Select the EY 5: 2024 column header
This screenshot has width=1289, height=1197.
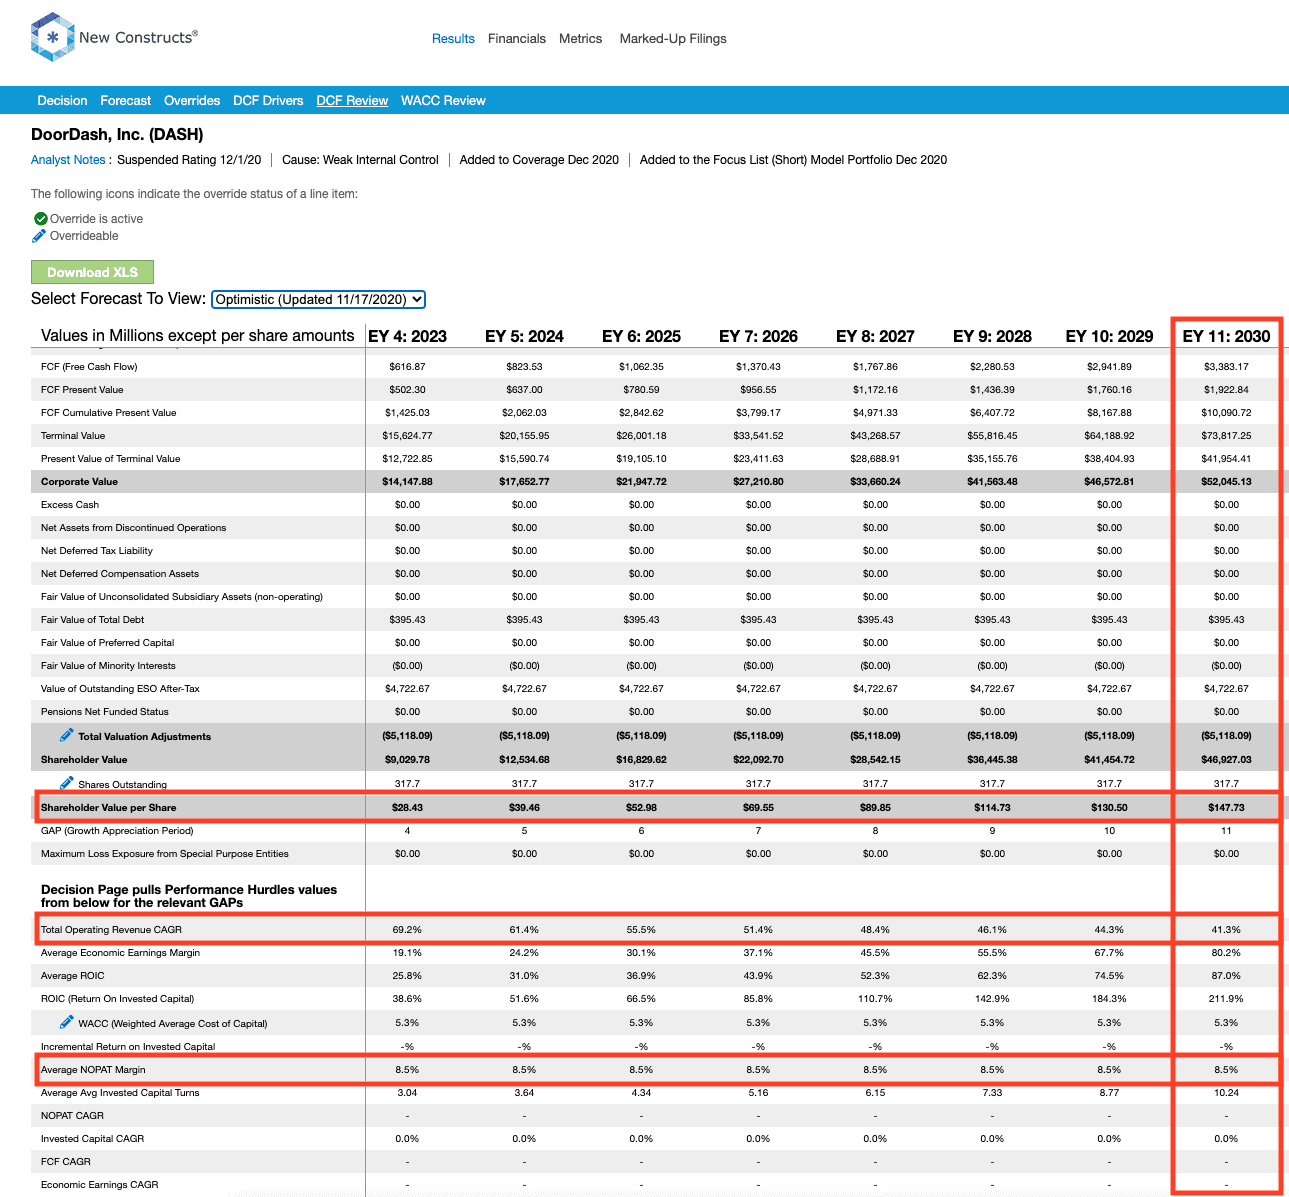(524, 336)
